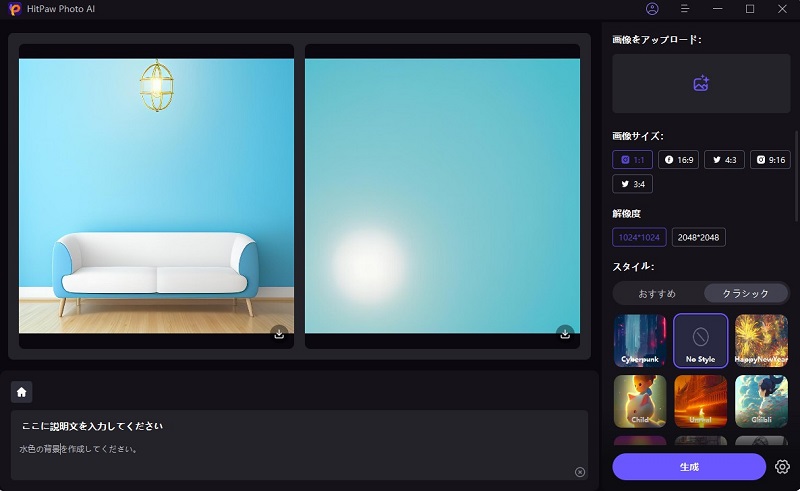Click the HitPaw logo icon
This screenshot has height=491, width=800.
pos(15,9)
